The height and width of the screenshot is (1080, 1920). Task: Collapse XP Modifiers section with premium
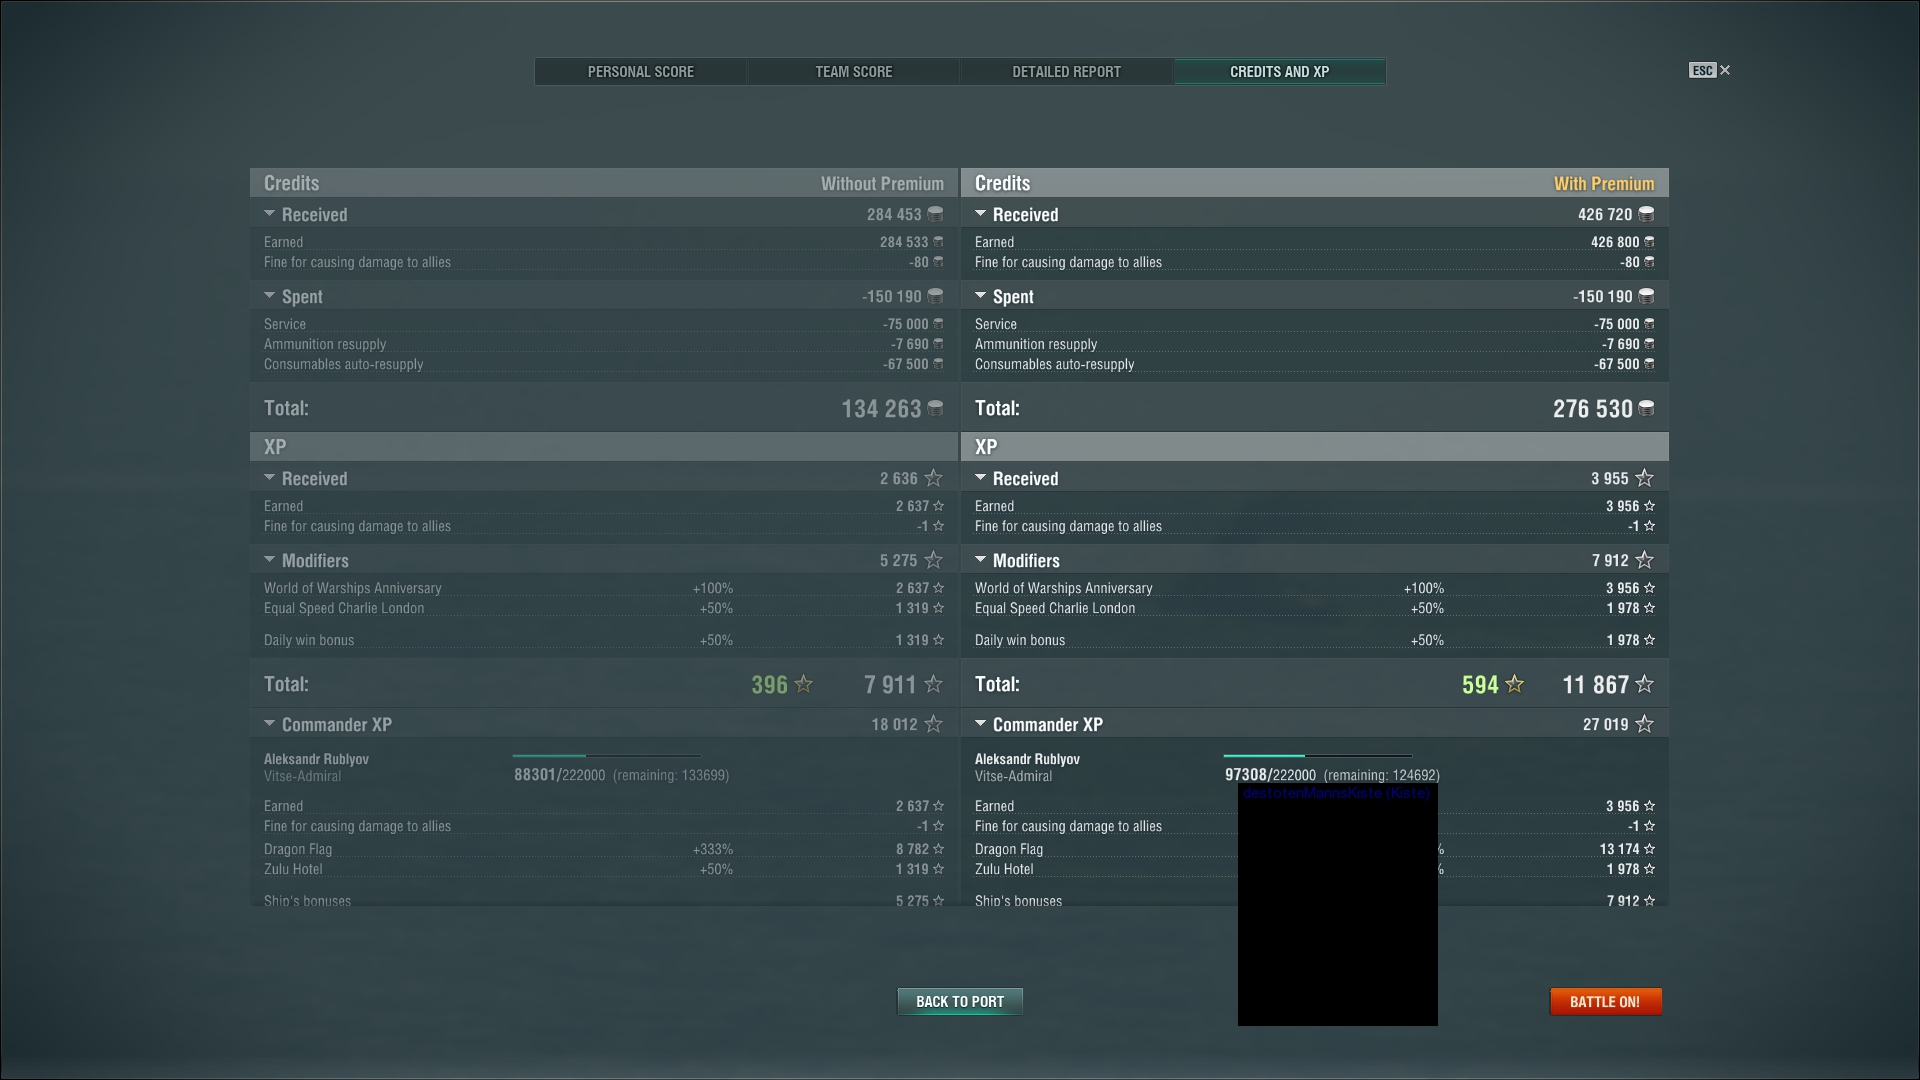point(980,560)
